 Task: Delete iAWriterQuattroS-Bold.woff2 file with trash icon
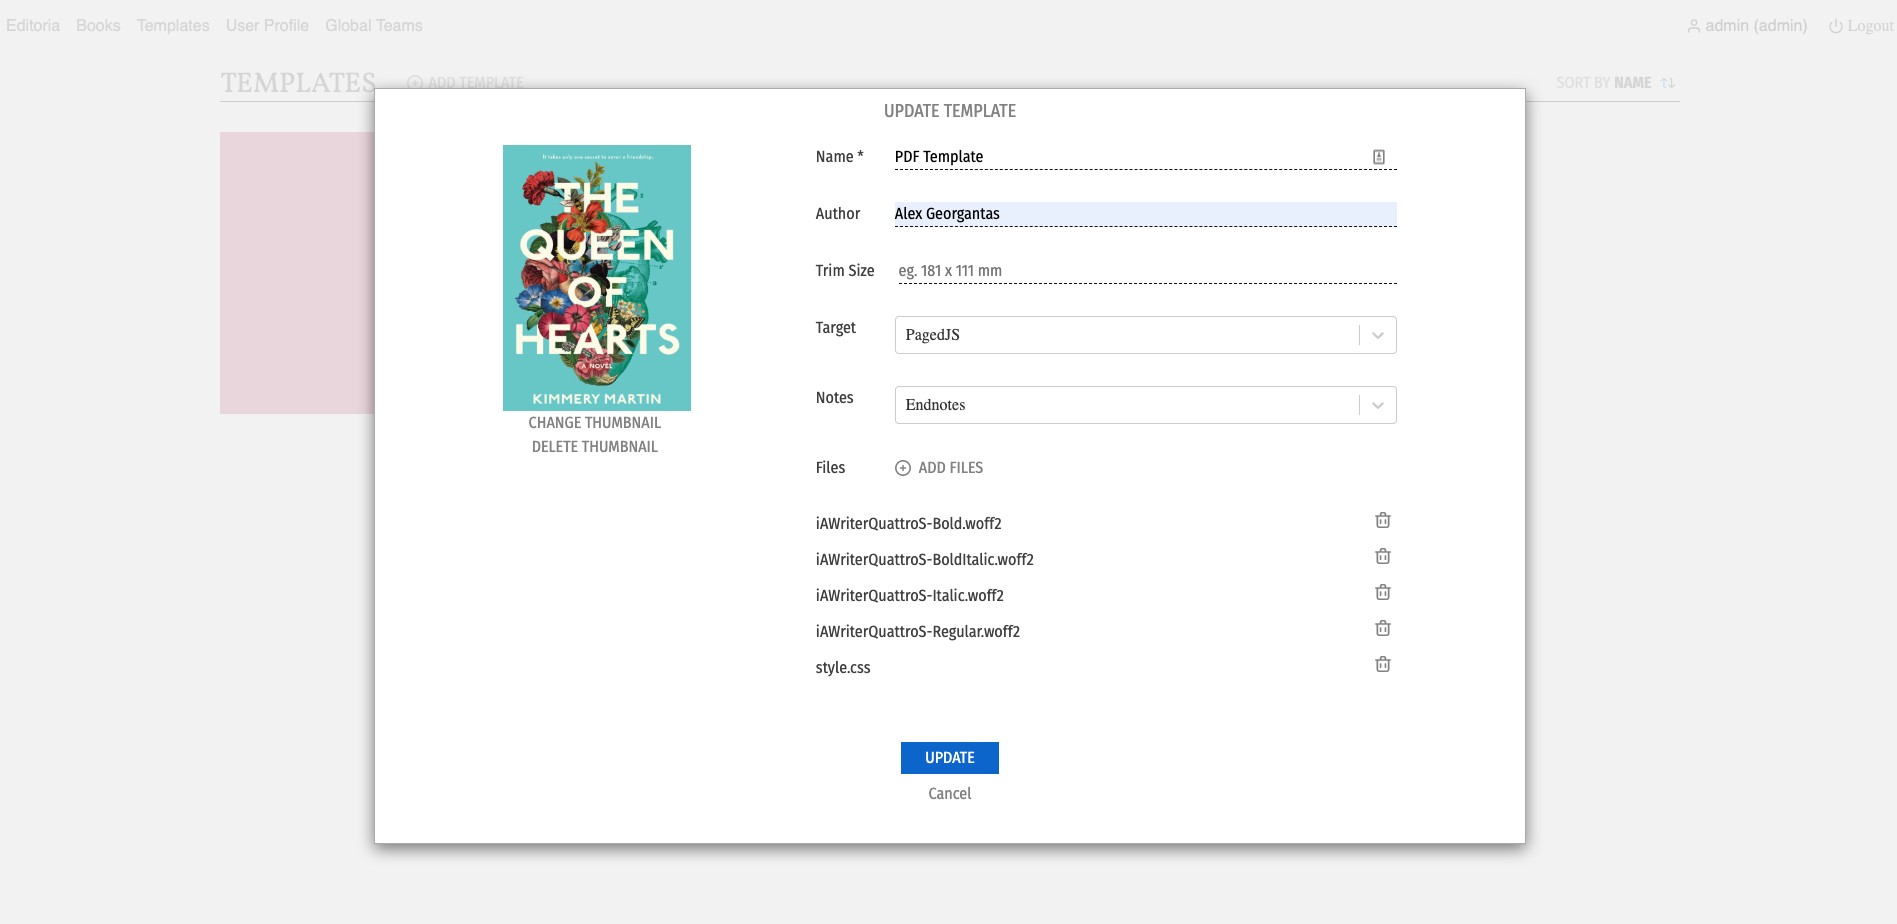tap(1382, 520)
